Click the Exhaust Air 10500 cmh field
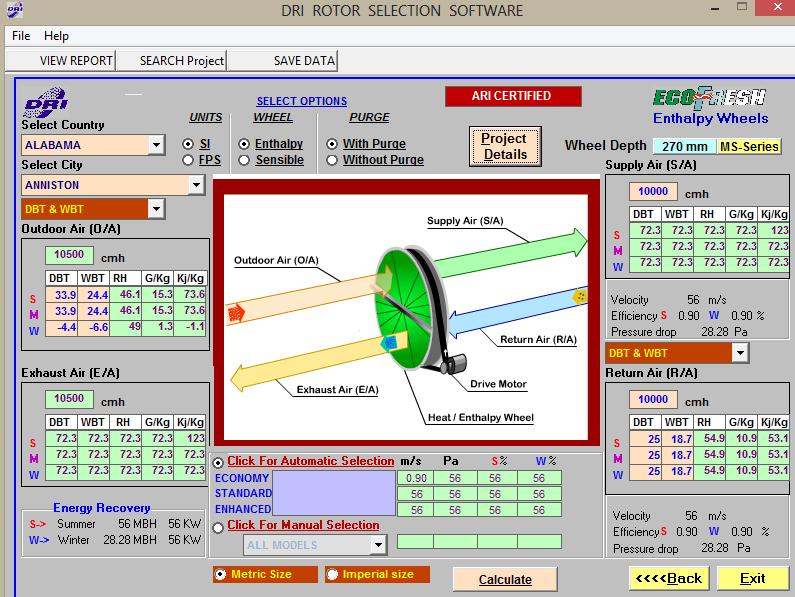 point(69,399)
